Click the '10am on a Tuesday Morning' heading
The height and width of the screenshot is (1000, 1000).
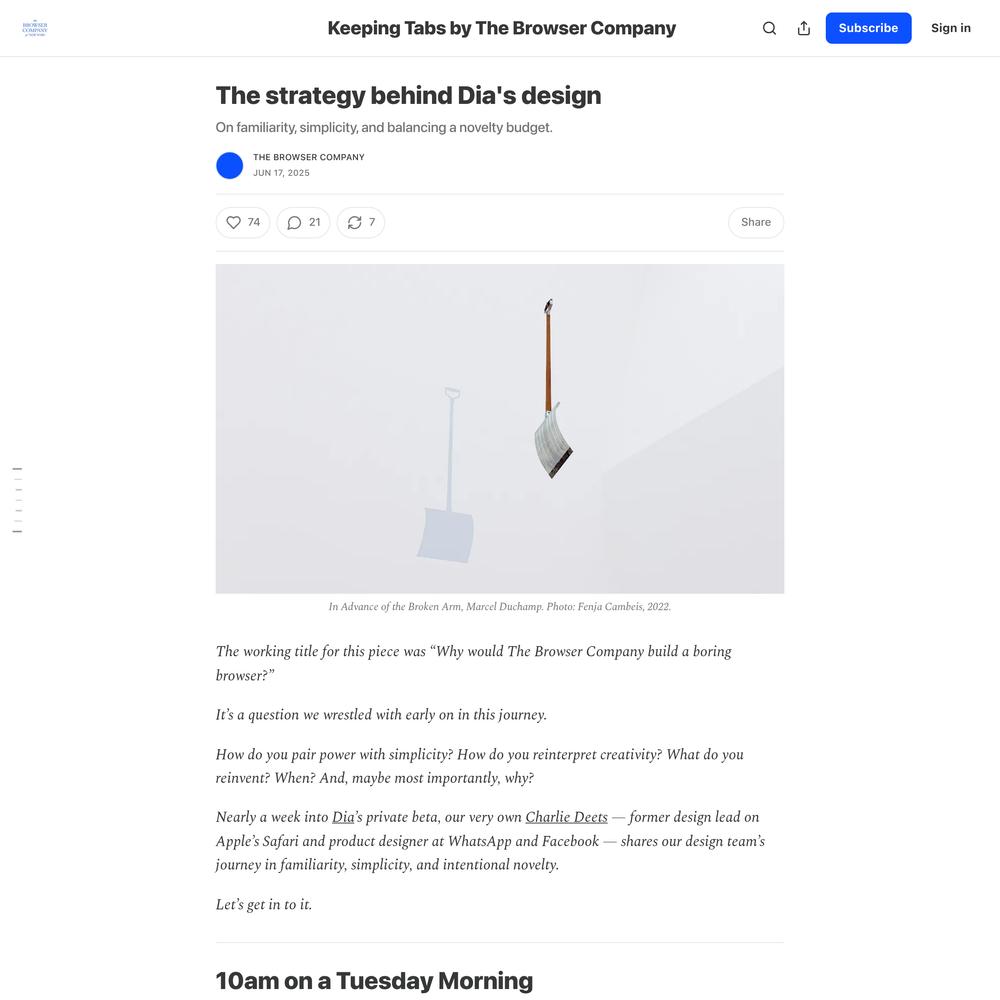coord(374,980)
